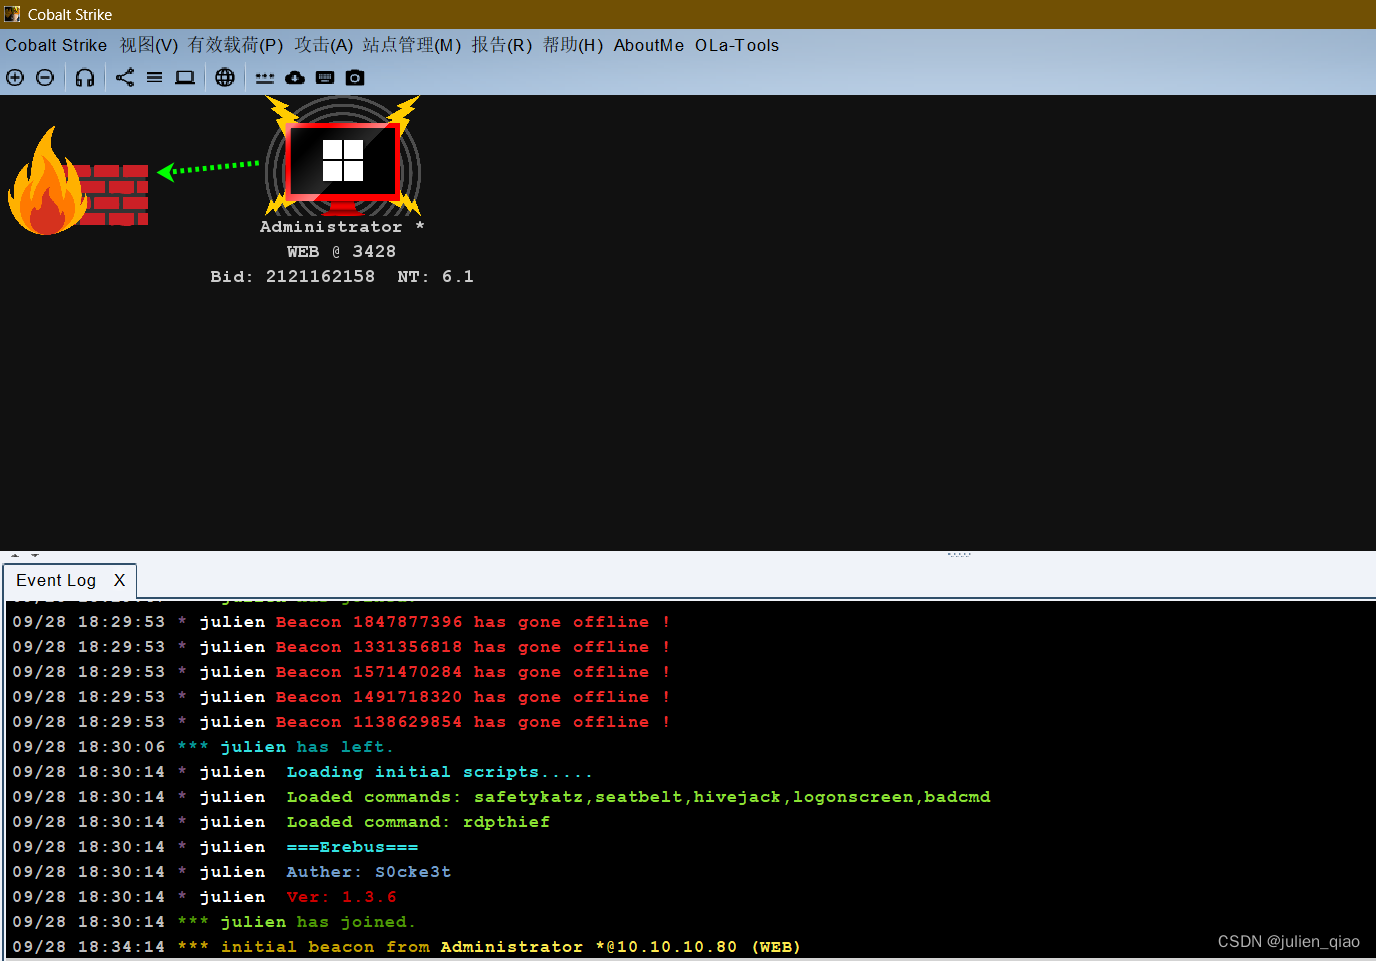
Task: Click the 'initial beacon from Administrator' log line
Action: (x=407, y=947)
